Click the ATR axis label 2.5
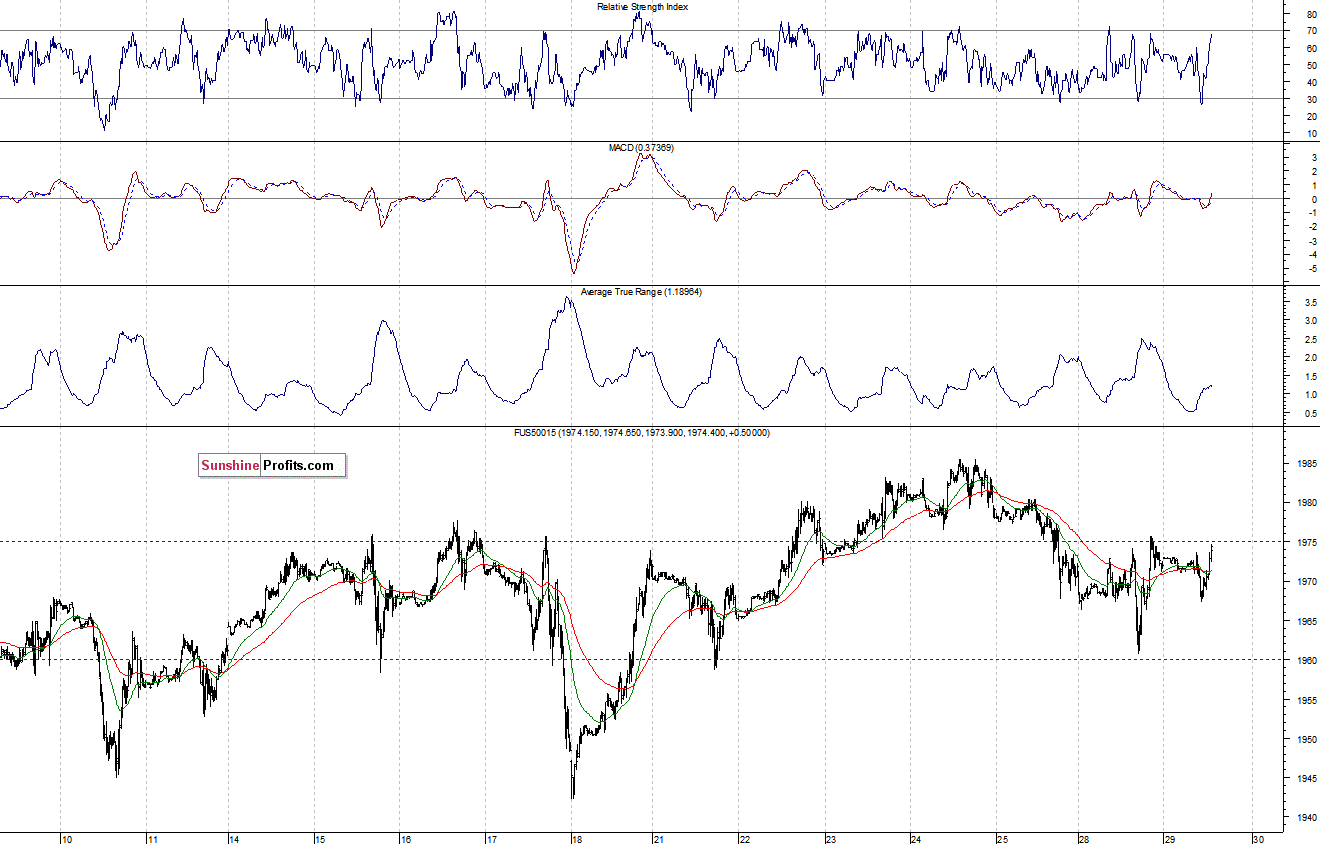Viewport: 1320px width, 844px height. [x=1310, y=339]
